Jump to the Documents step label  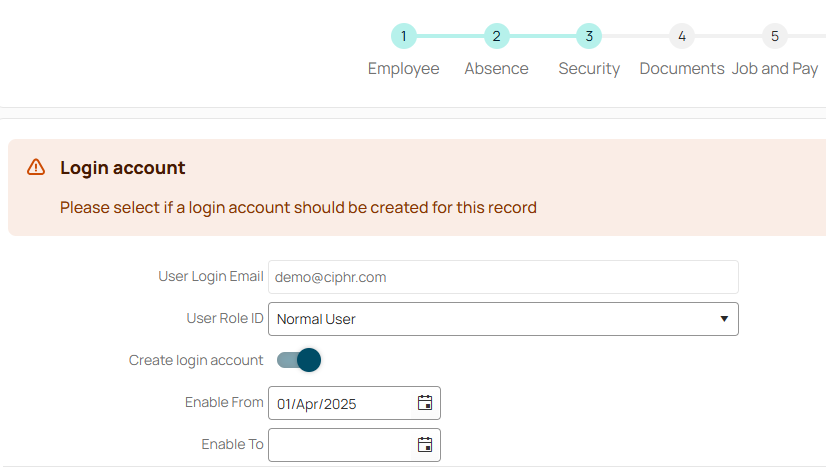(682, 69)
